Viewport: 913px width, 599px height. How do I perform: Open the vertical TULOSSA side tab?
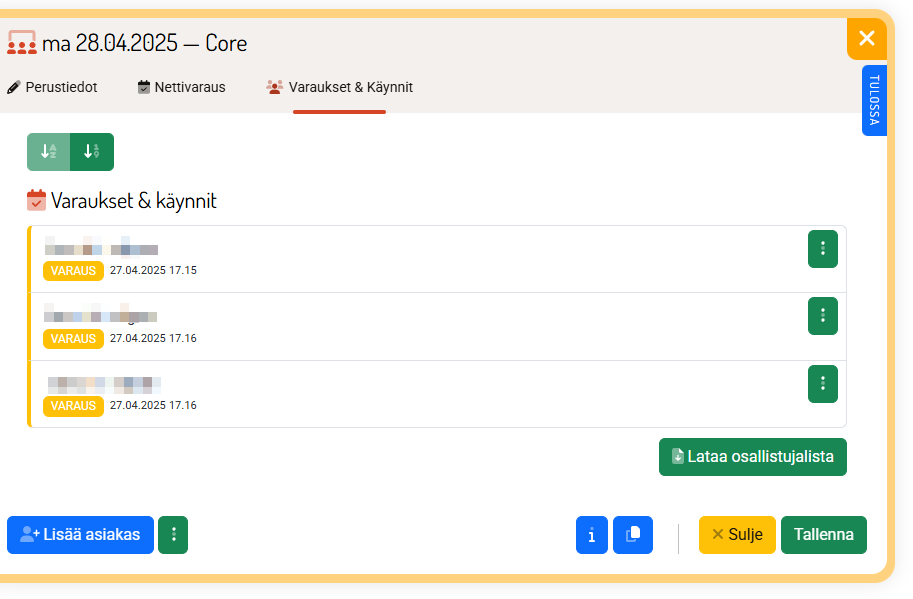[874, 100]
